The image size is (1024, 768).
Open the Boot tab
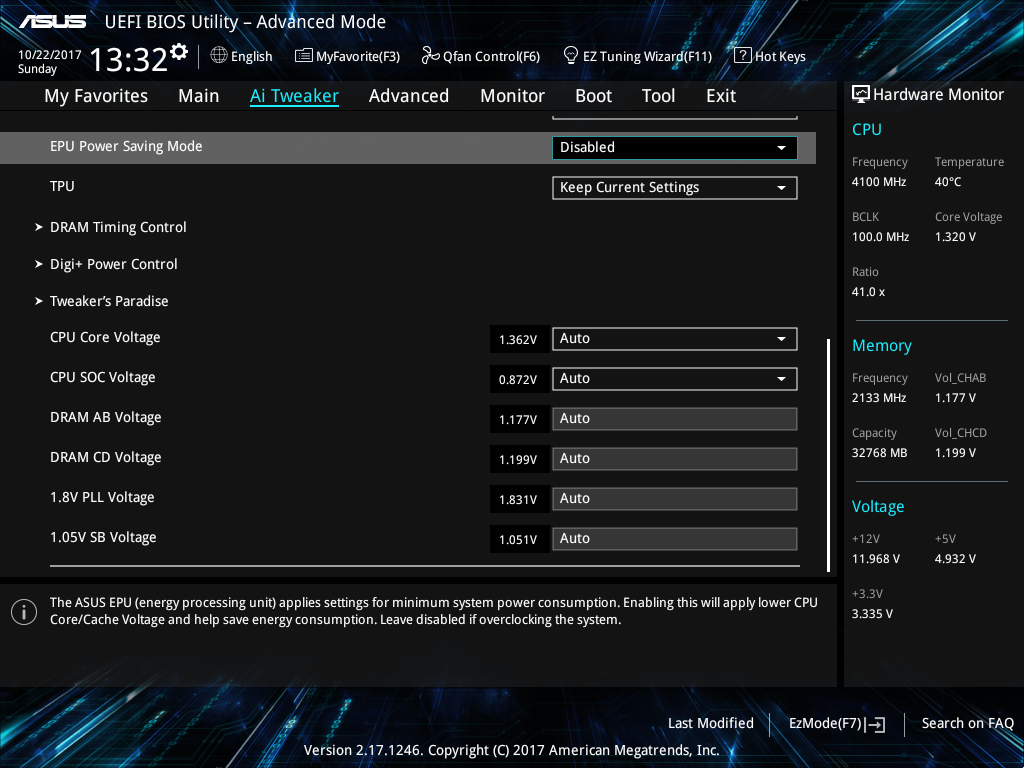[x=594, y=96]
